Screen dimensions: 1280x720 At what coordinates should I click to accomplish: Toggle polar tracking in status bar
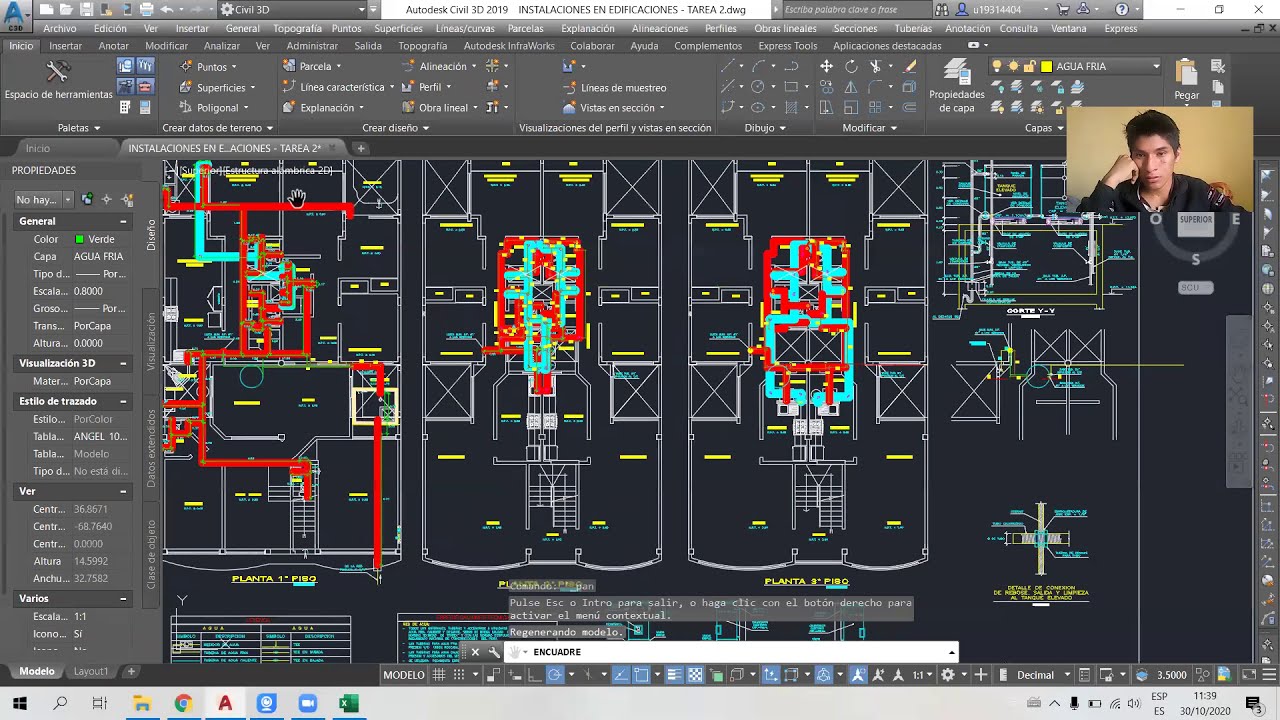(x=555, y=675)
